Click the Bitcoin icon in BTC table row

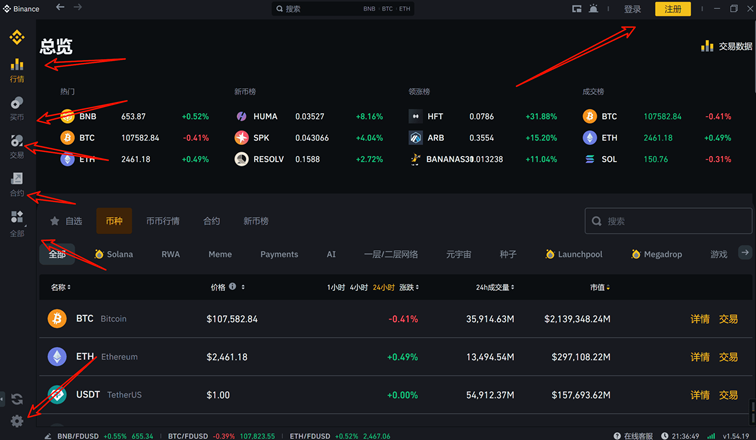point(57,319)
